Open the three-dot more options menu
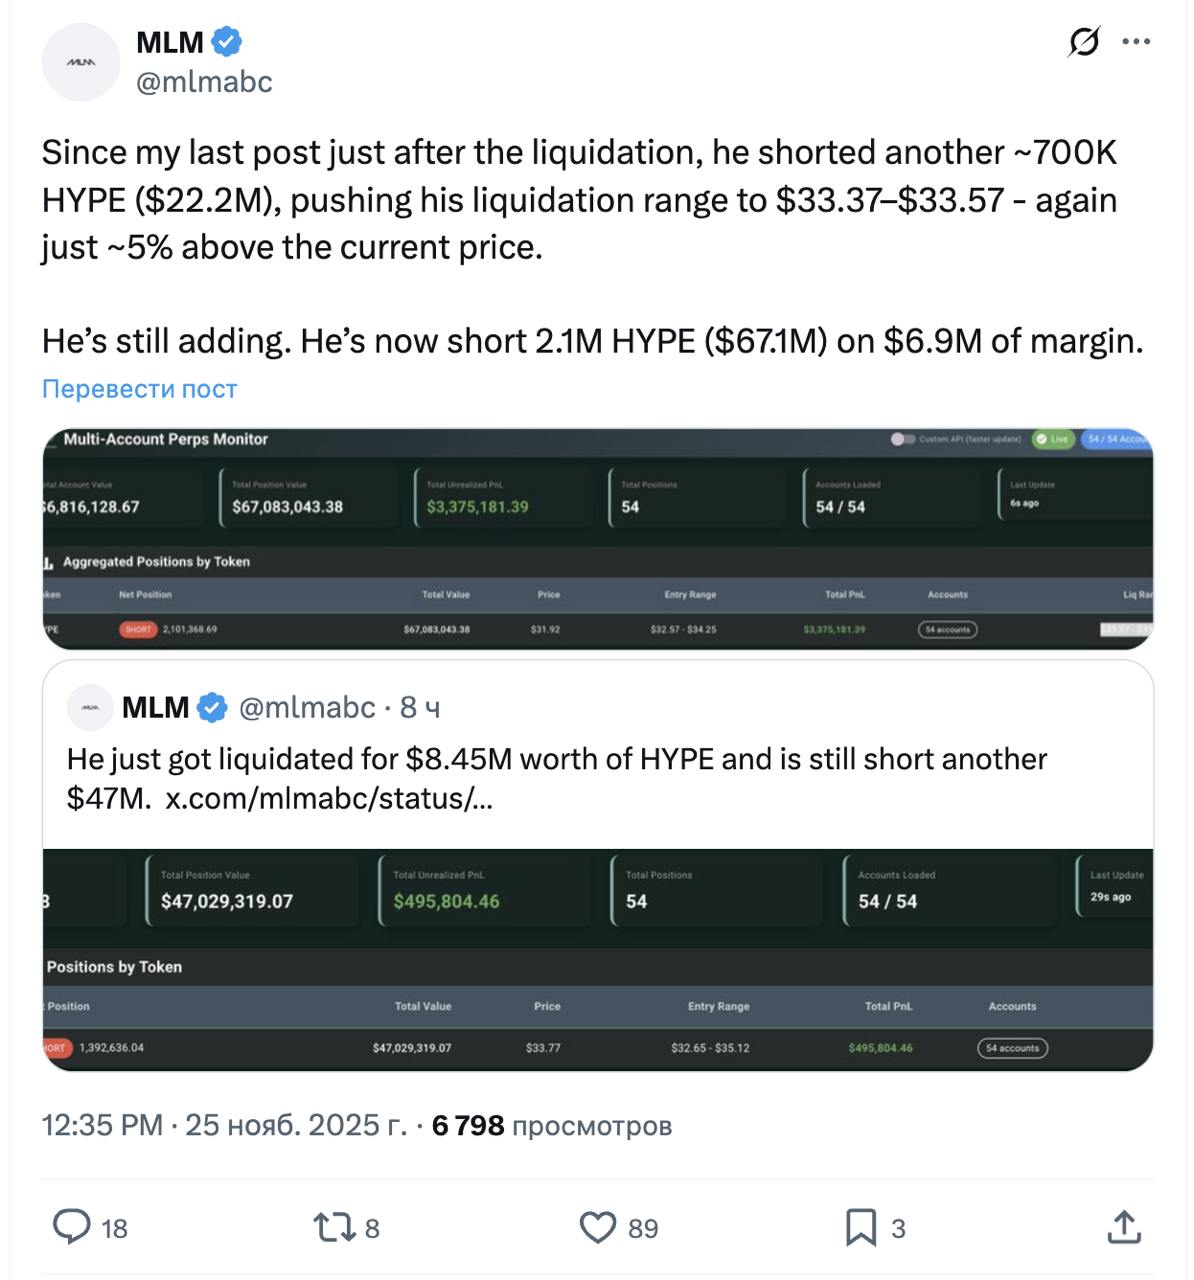 tap(1137, 43)
